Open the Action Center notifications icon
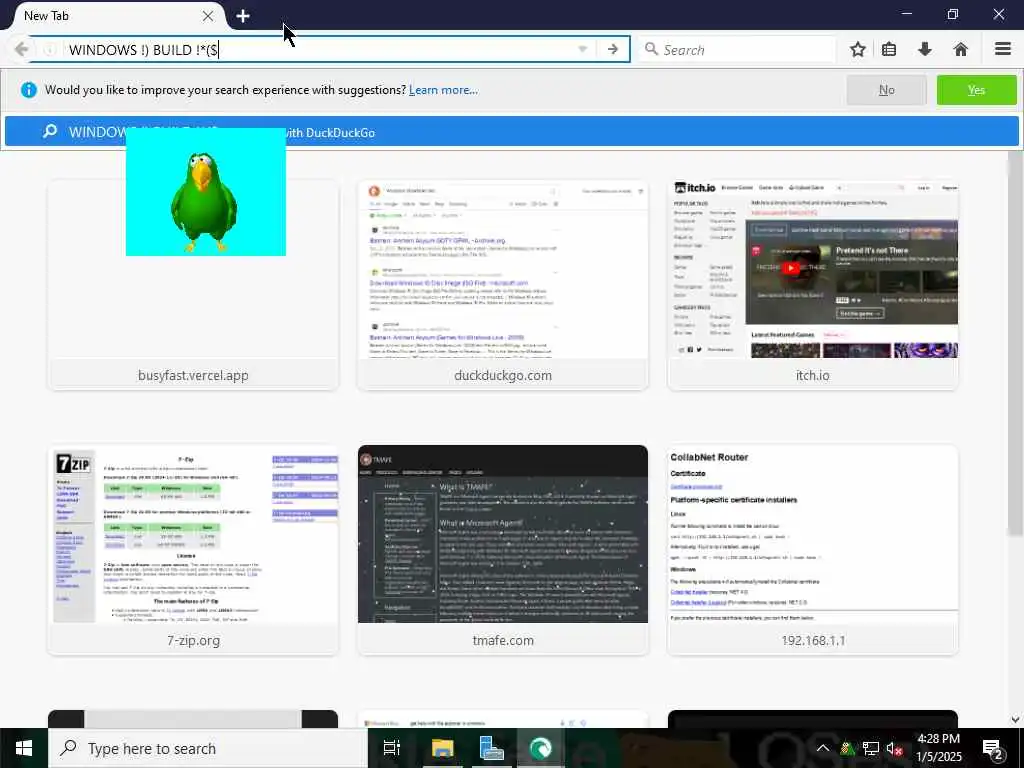 tap(993, 748)
